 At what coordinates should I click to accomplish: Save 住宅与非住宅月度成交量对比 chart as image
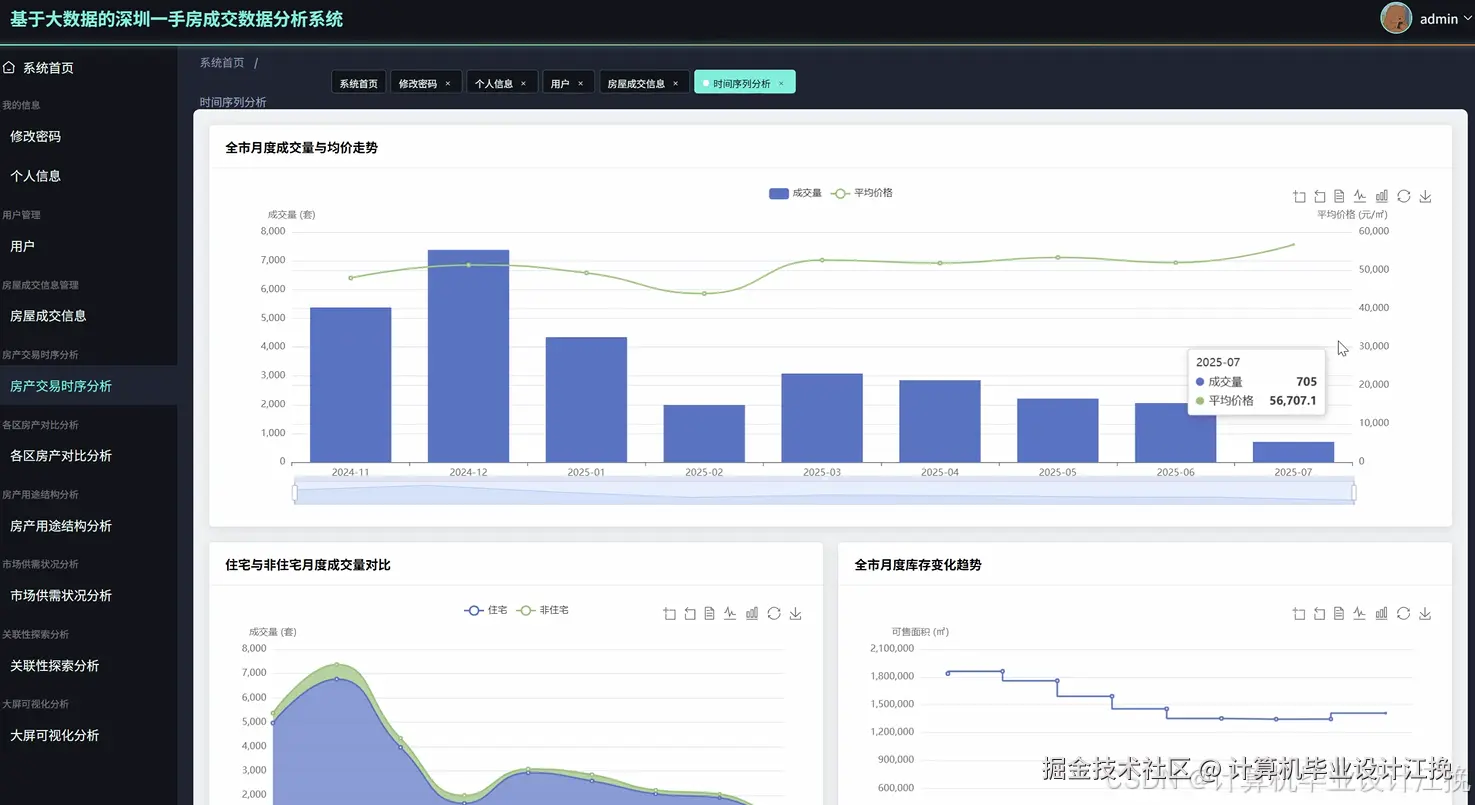click(x=796, y=614)
